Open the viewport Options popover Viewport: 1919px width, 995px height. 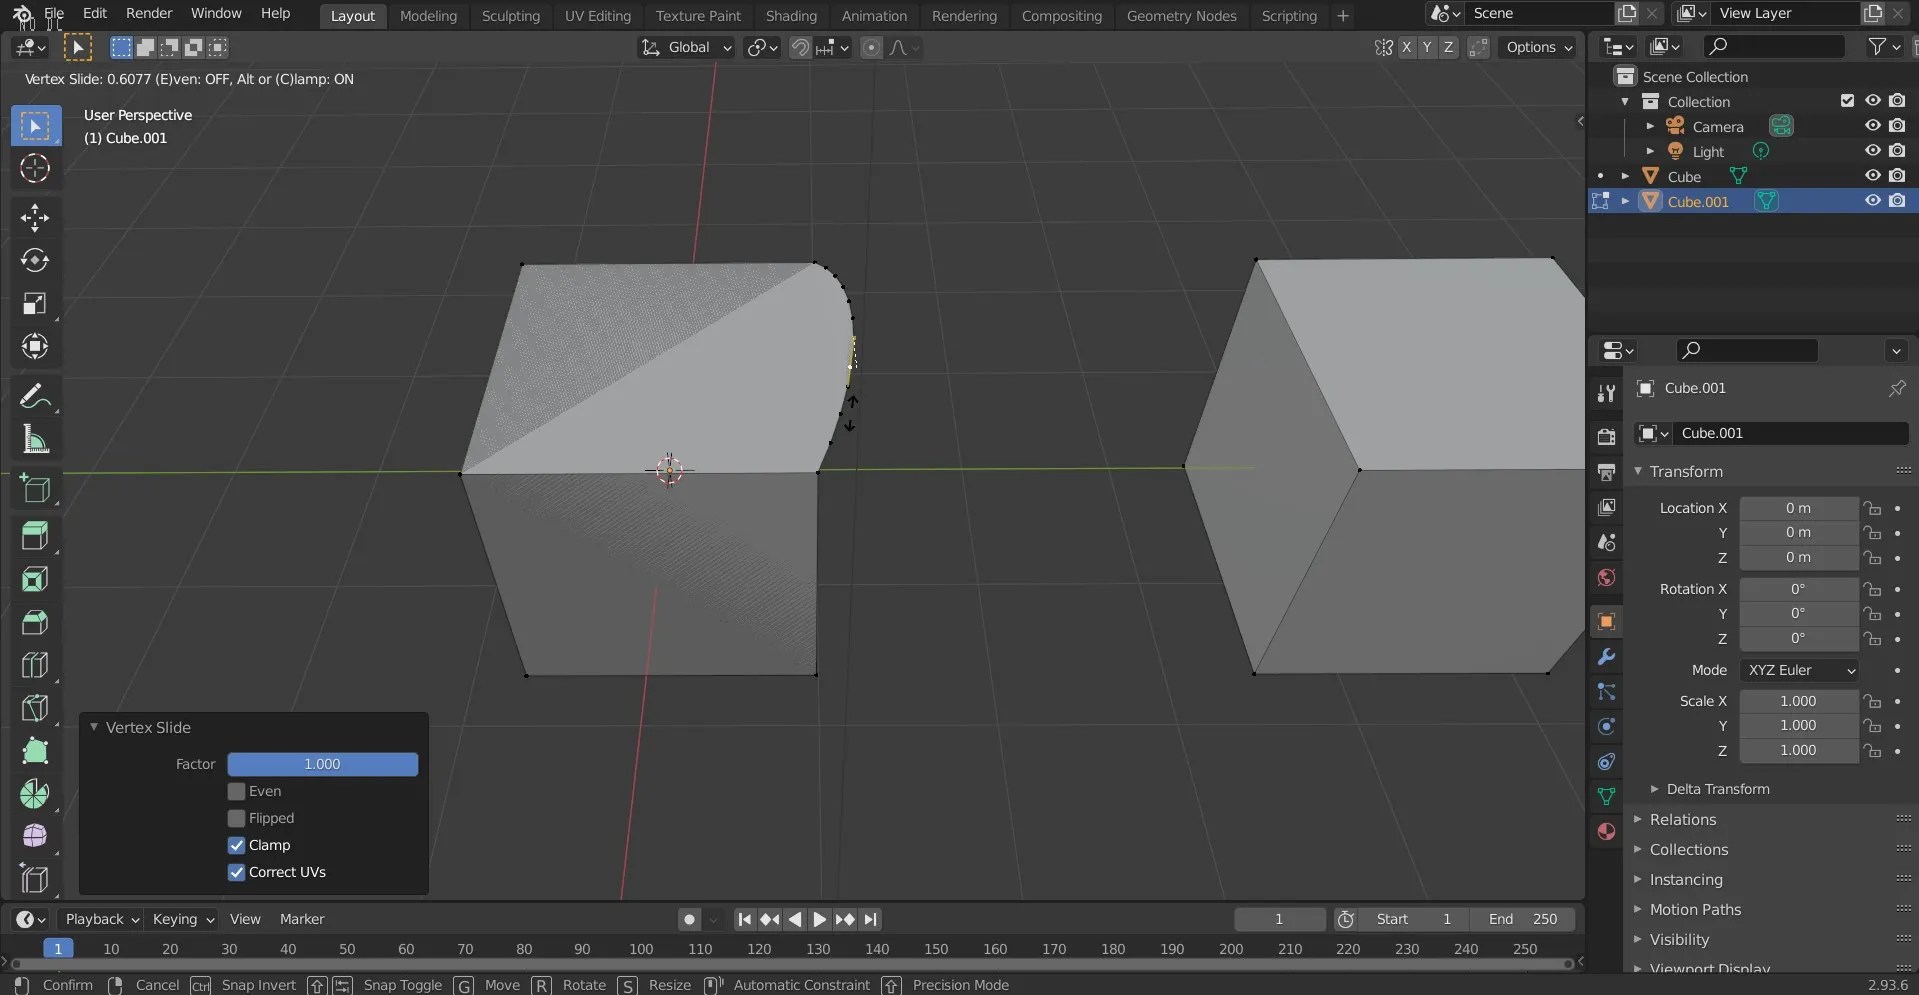1538,47
